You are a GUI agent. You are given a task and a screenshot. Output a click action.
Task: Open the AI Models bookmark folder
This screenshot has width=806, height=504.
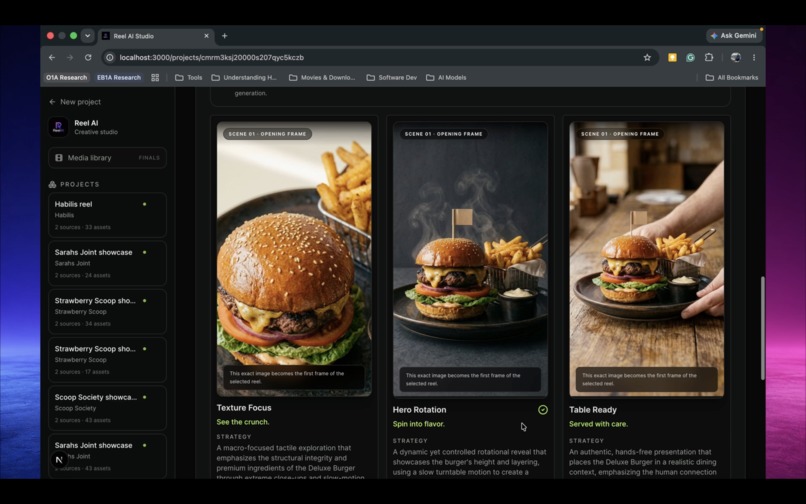[x=446, y=78]
